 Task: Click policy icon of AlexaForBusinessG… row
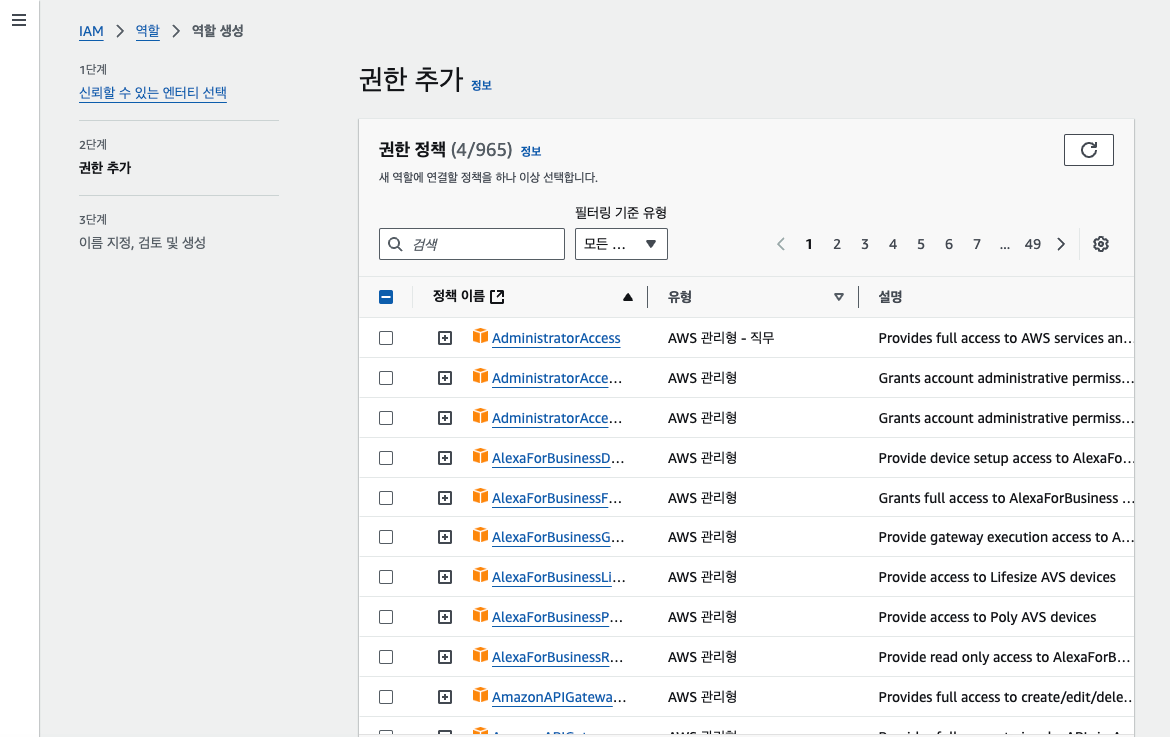[480, 536]
